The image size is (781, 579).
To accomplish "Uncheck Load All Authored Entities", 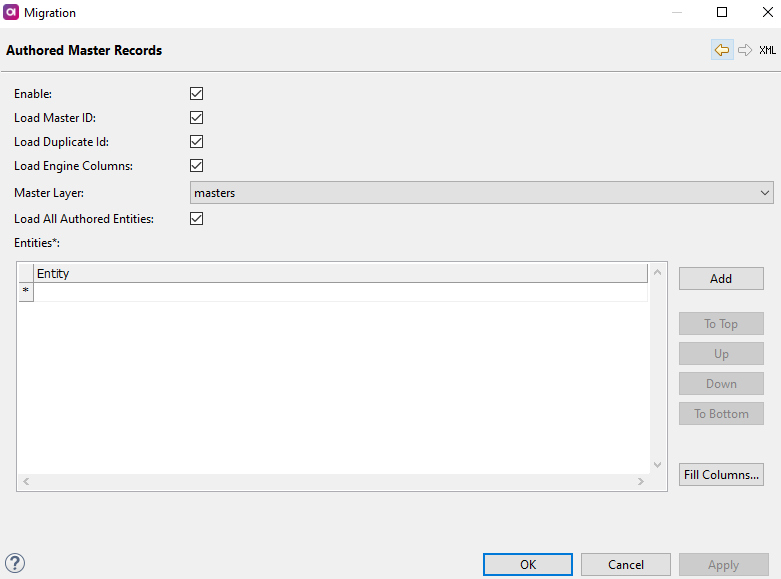I will point(197,219).
